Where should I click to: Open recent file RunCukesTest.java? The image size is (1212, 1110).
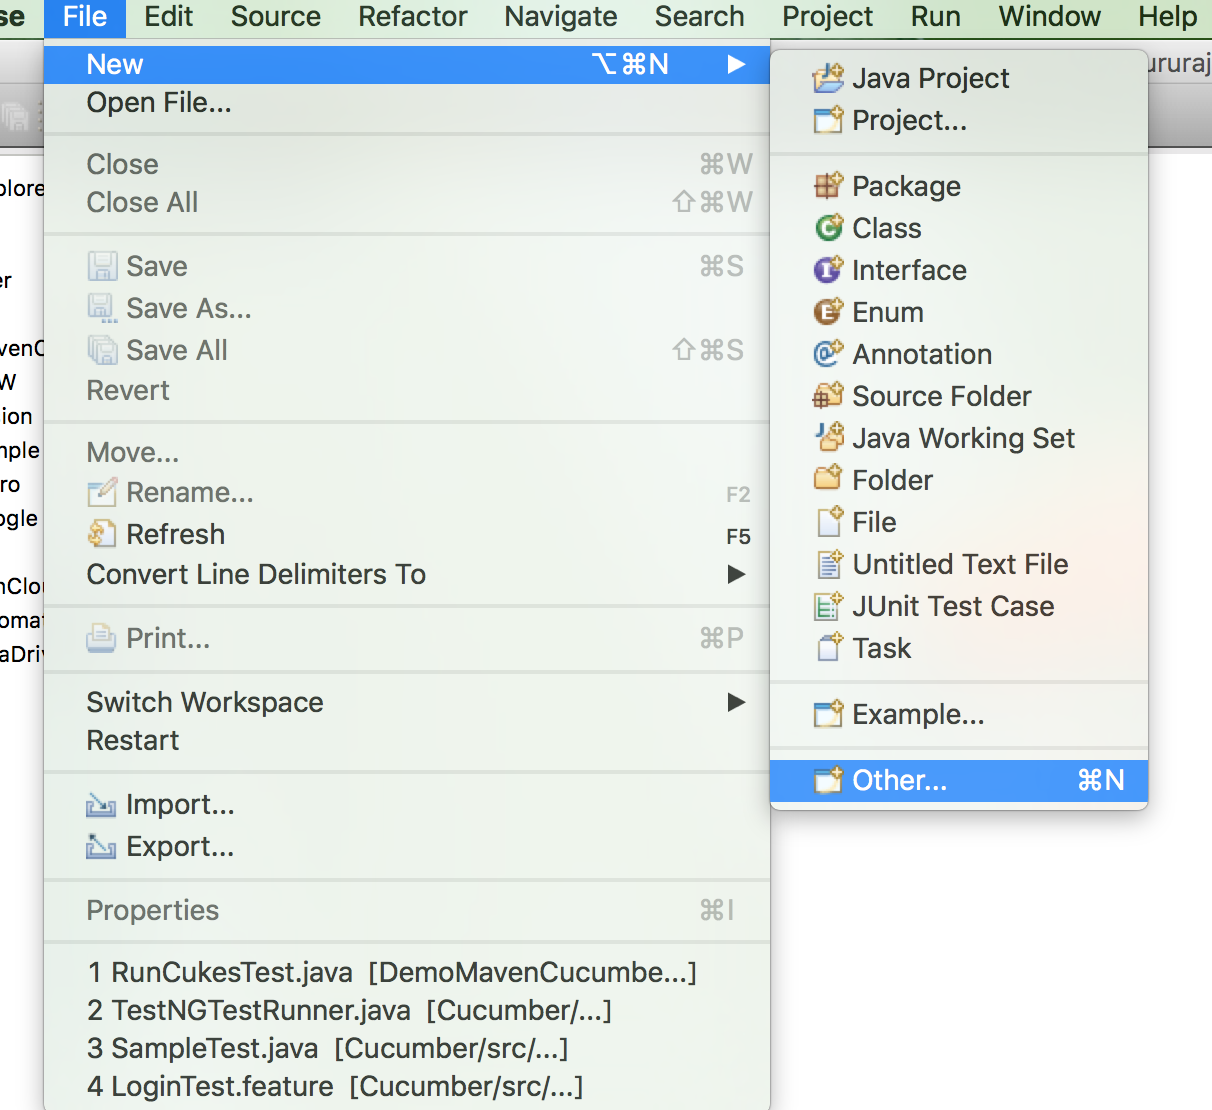click(x=390, y=971)
